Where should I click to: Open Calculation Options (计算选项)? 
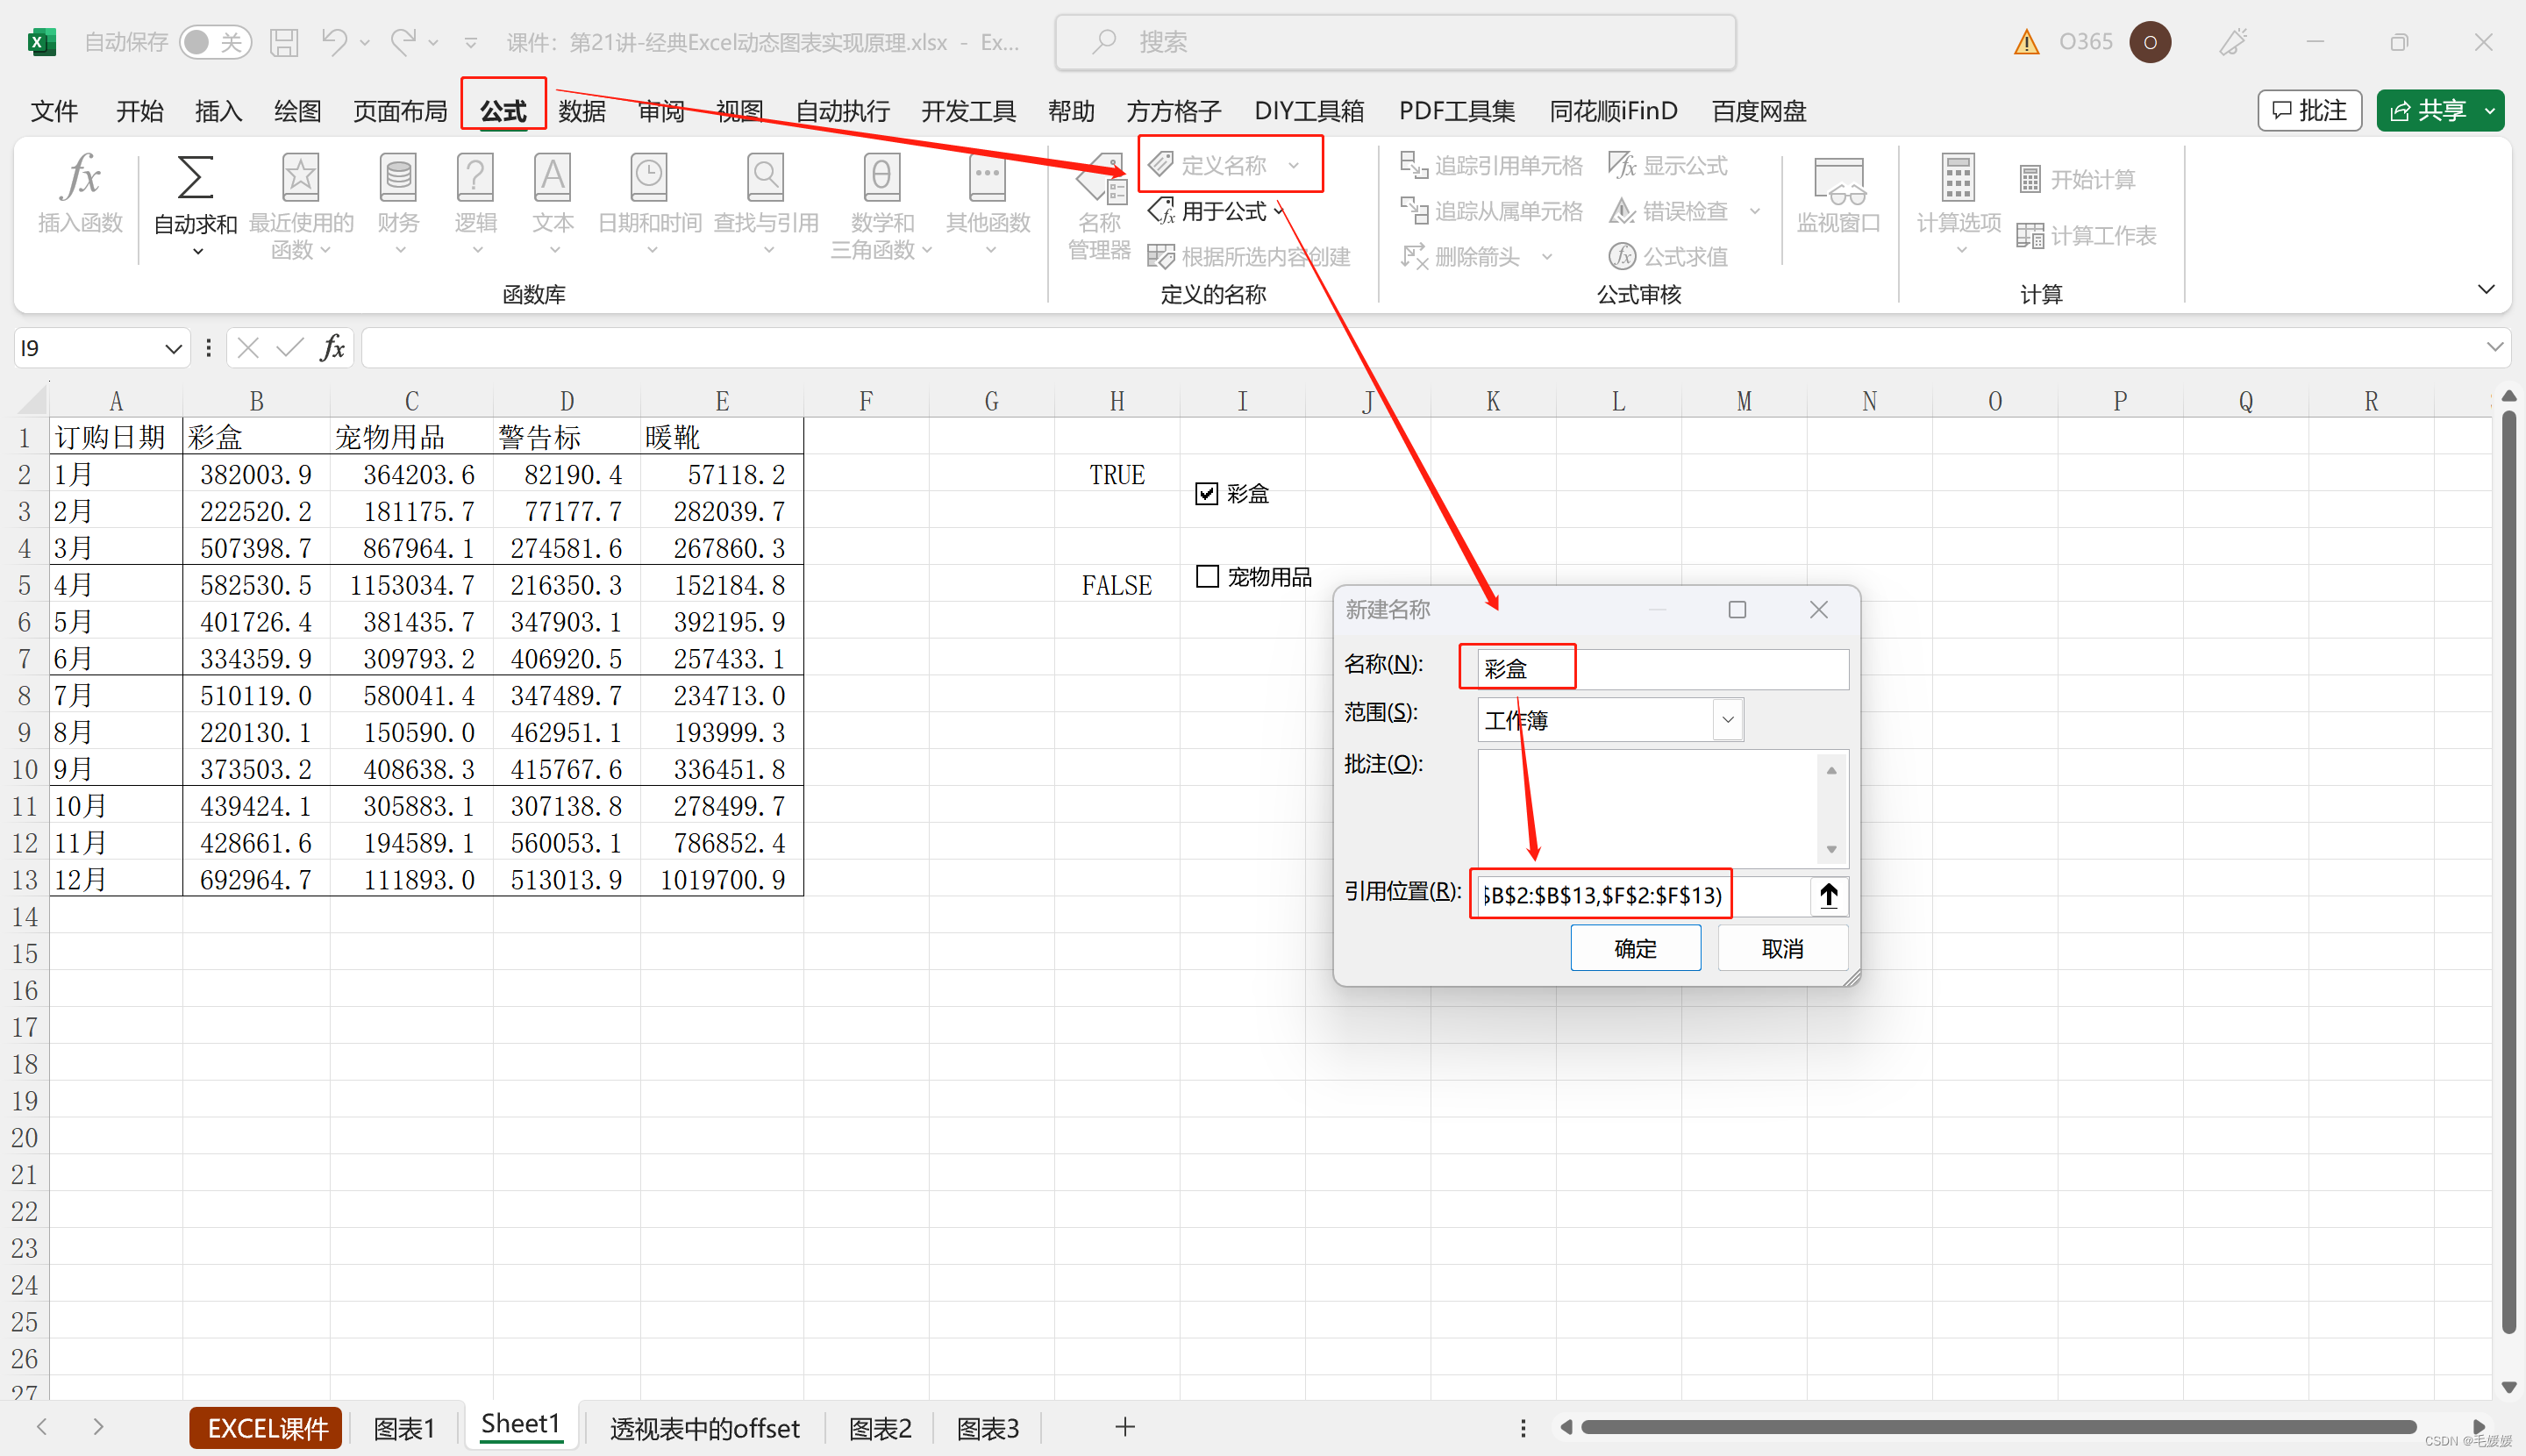tap(1958, 205)
